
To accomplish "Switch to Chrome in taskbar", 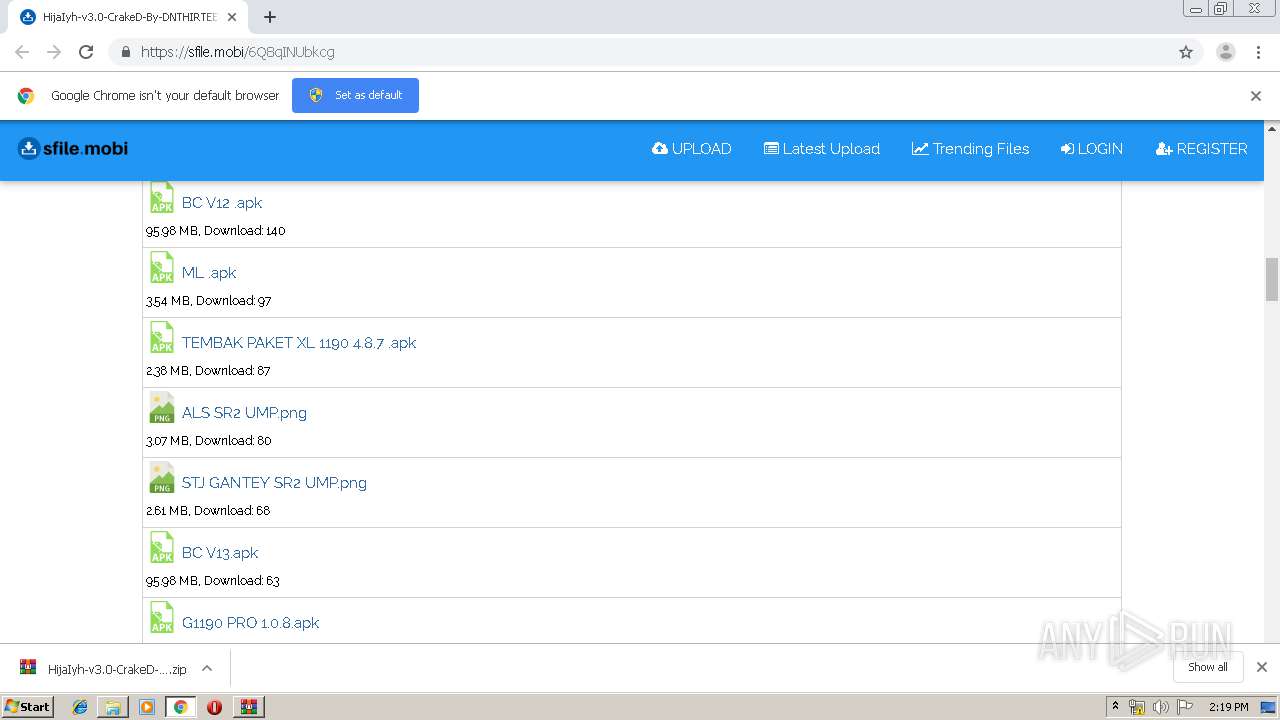I will pyautogui.click(x=181, y=707).
